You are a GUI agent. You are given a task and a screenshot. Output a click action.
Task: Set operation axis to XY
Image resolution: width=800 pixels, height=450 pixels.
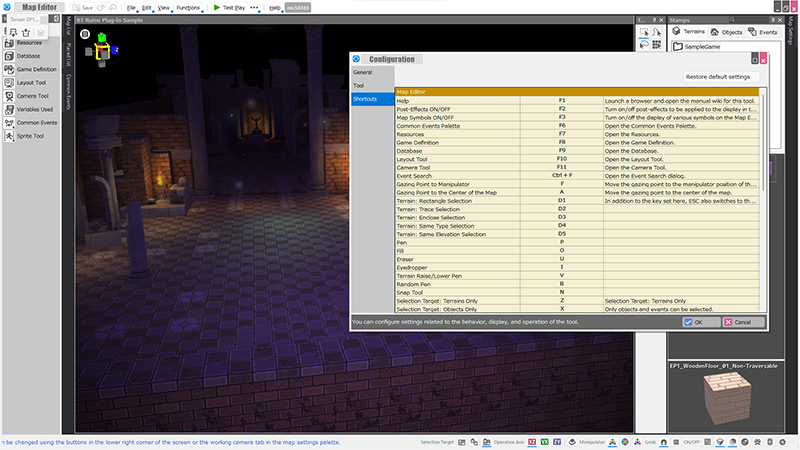coord(545,442)
